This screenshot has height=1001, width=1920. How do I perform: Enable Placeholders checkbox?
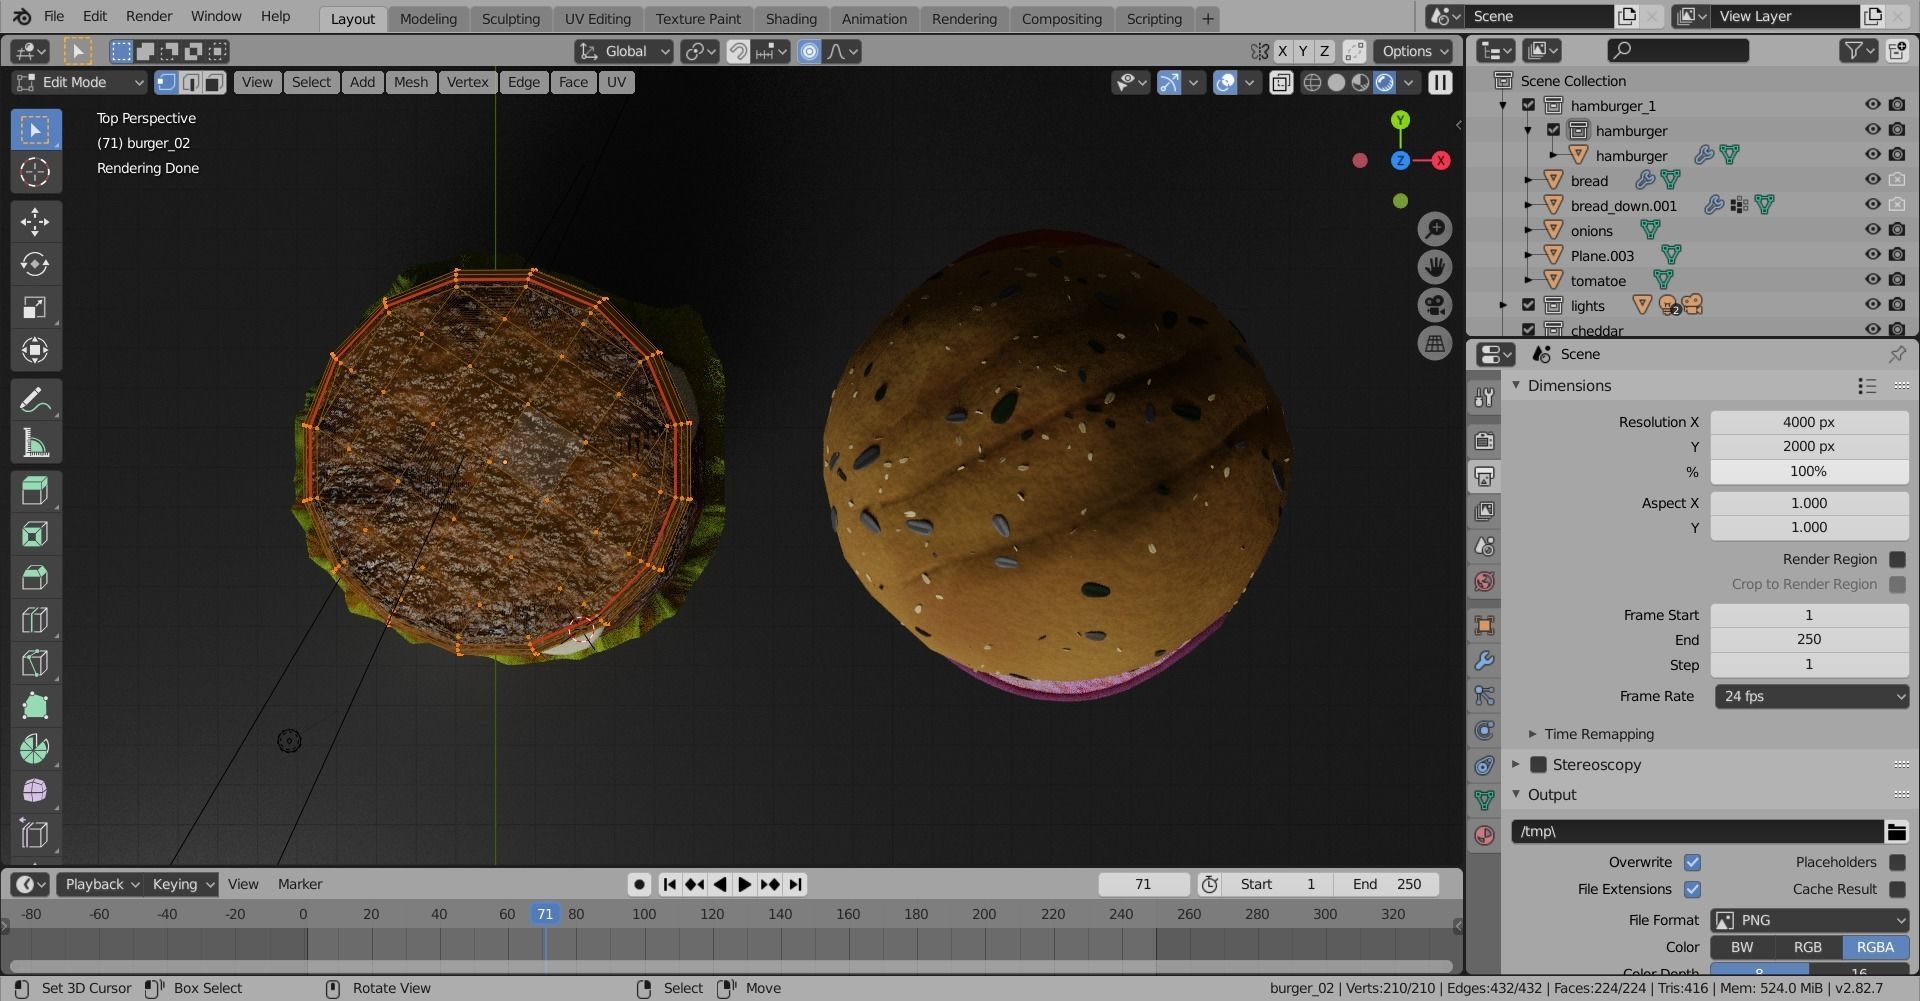coord(1897,862)
